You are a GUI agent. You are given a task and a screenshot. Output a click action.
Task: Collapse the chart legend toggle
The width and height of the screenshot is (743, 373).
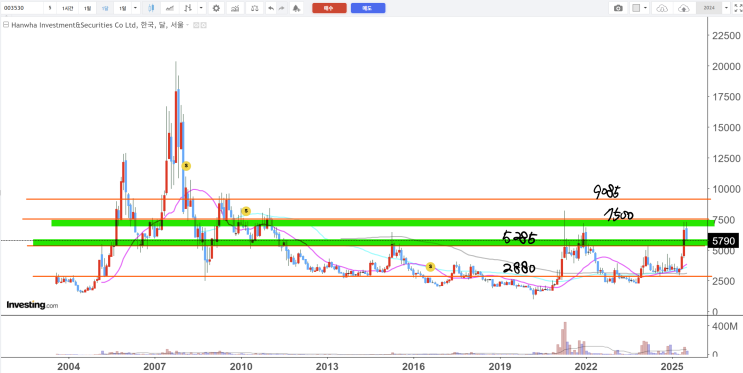[6, 24]
